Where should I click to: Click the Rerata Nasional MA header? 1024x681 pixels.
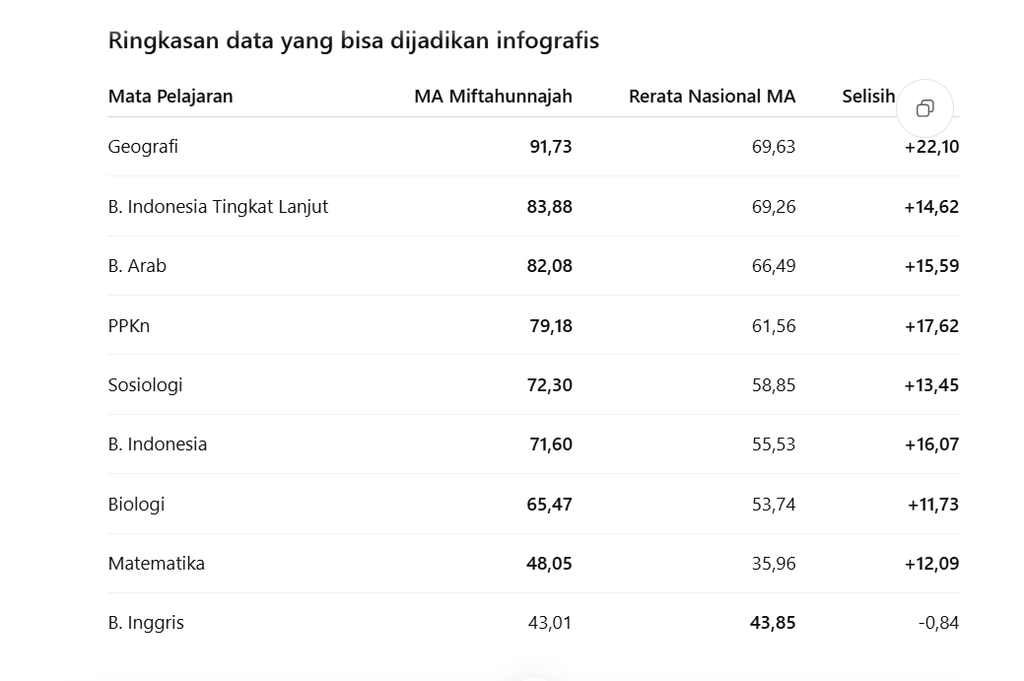click(x=712, y=97)
